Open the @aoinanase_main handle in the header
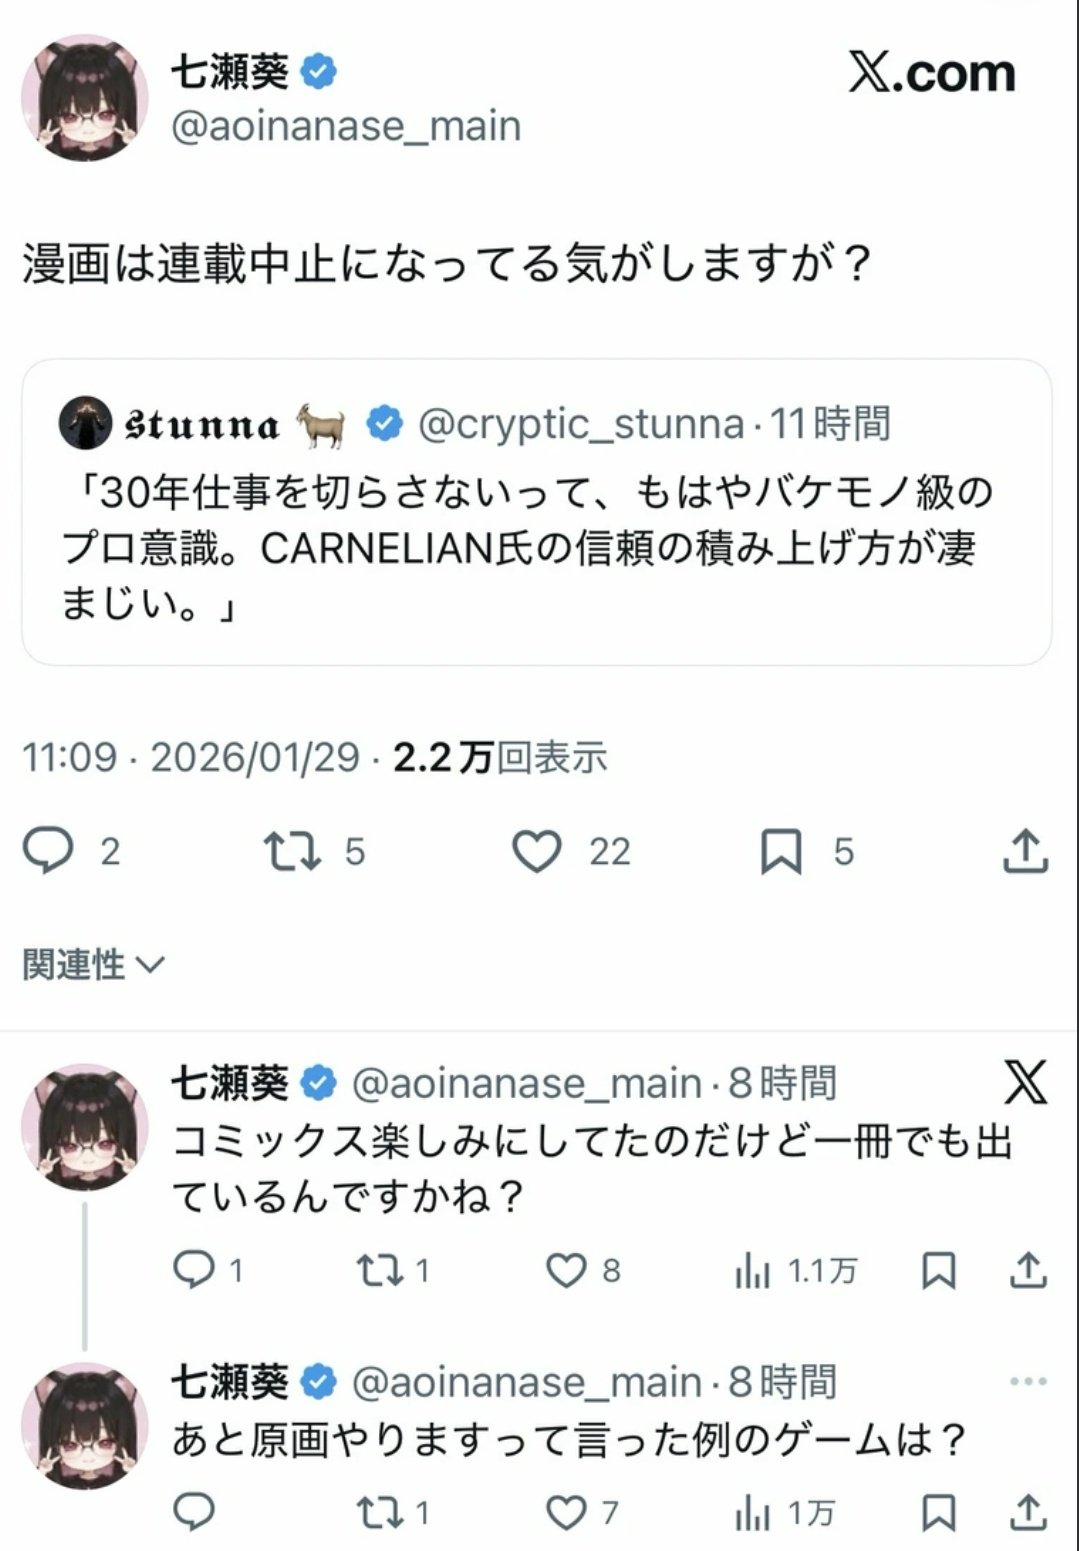 click(x=346, y=127)
